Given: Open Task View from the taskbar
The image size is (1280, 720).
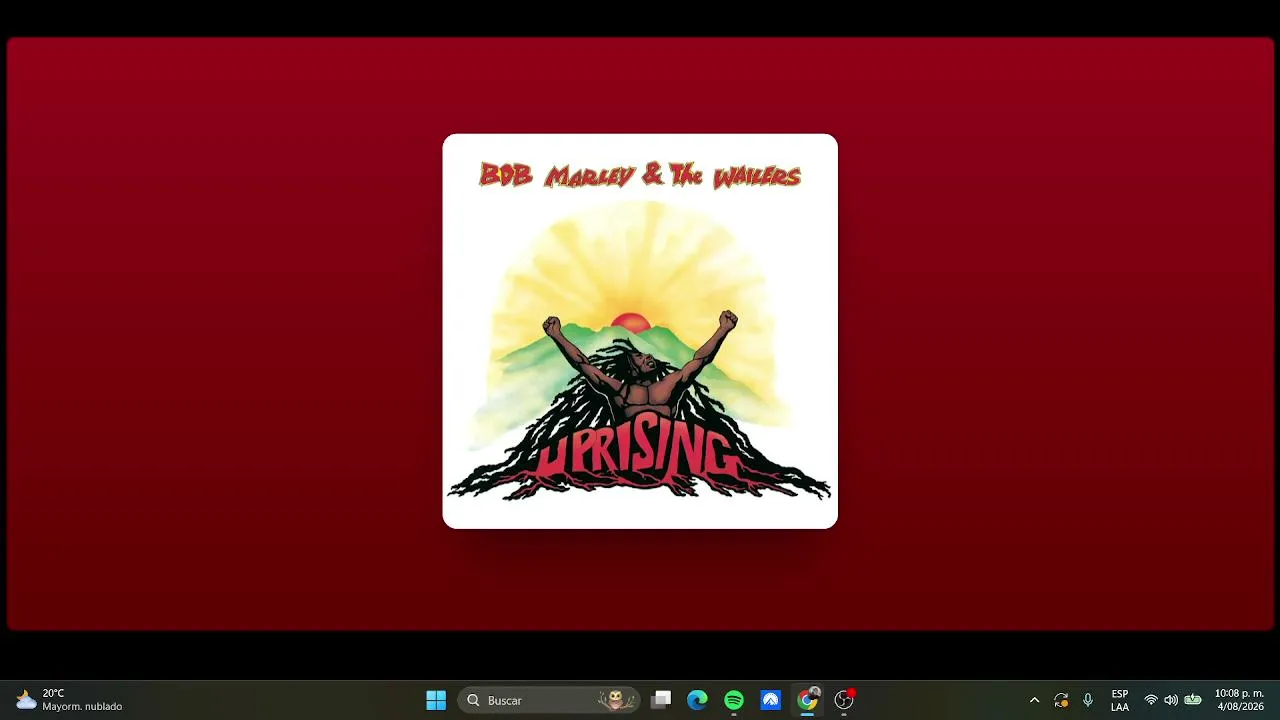Looking at the screenshot, I should tap(661, 700).
